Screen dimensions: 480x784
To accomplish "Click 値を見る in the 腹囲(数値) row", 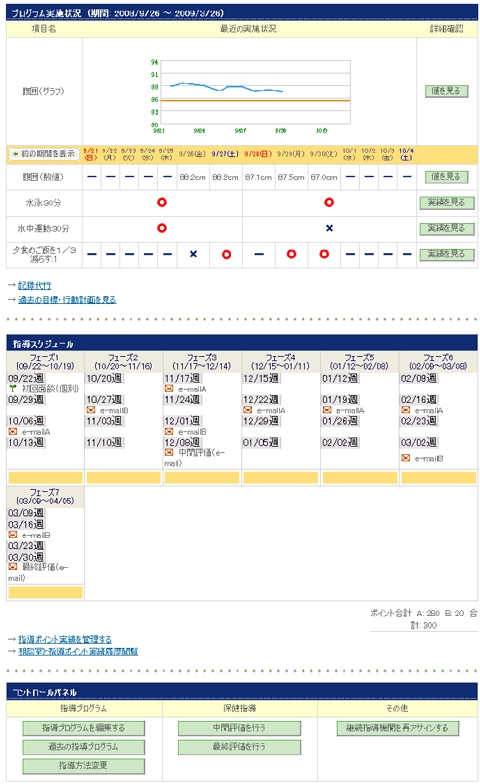I will tap(446, 176).
